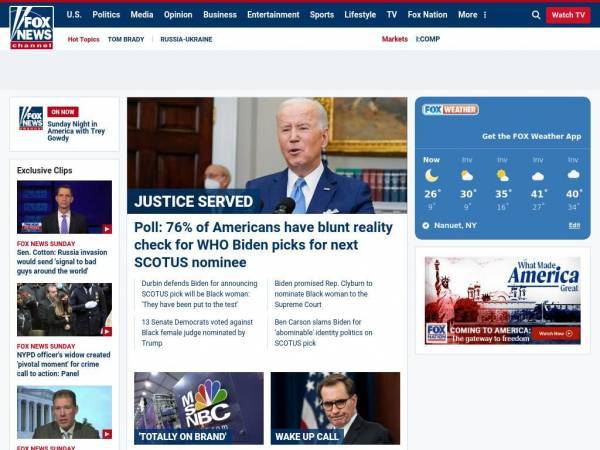Play the NYPD officer's widow video icon

pos(107,331)
